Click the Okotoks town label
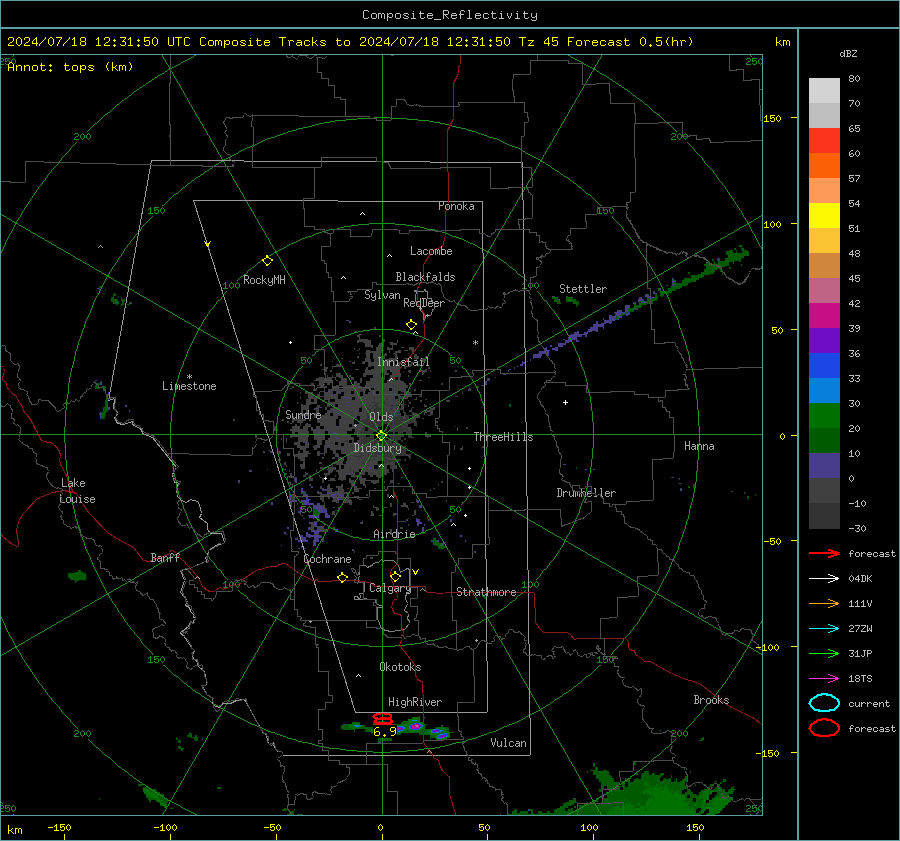The height and width of the screenshot is (841, 900). (400, 667)
